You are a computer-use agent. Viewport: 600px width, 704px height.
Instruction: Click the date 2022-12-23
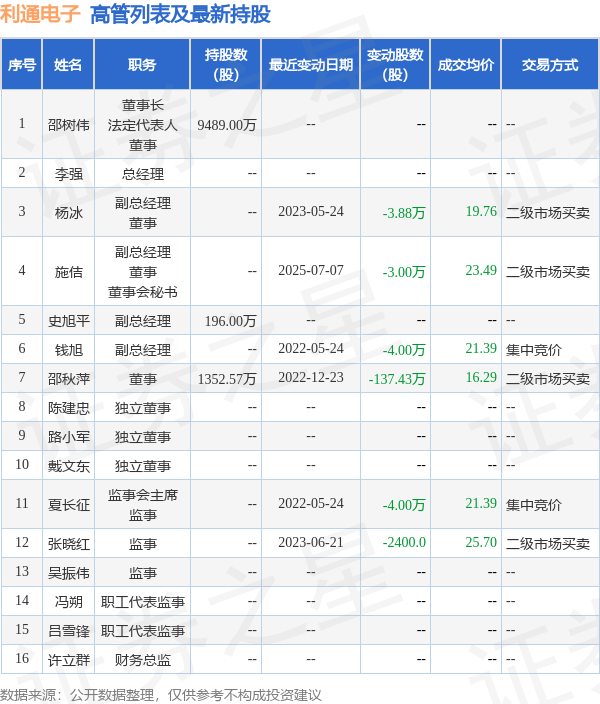(x=311, y=378)
